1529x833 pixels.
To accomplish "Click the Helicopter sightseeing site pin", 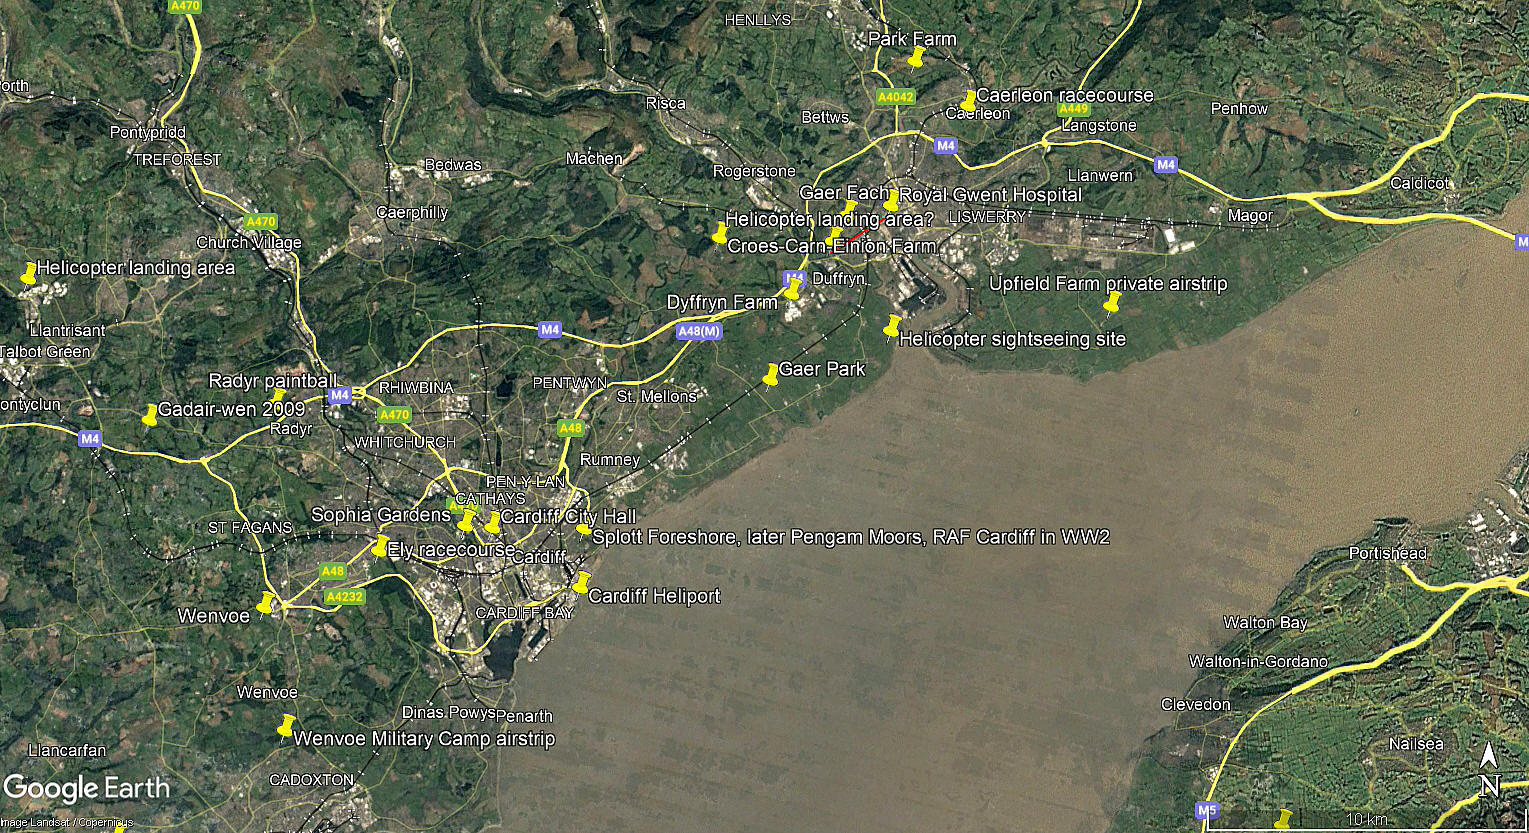I will [892, 326].
